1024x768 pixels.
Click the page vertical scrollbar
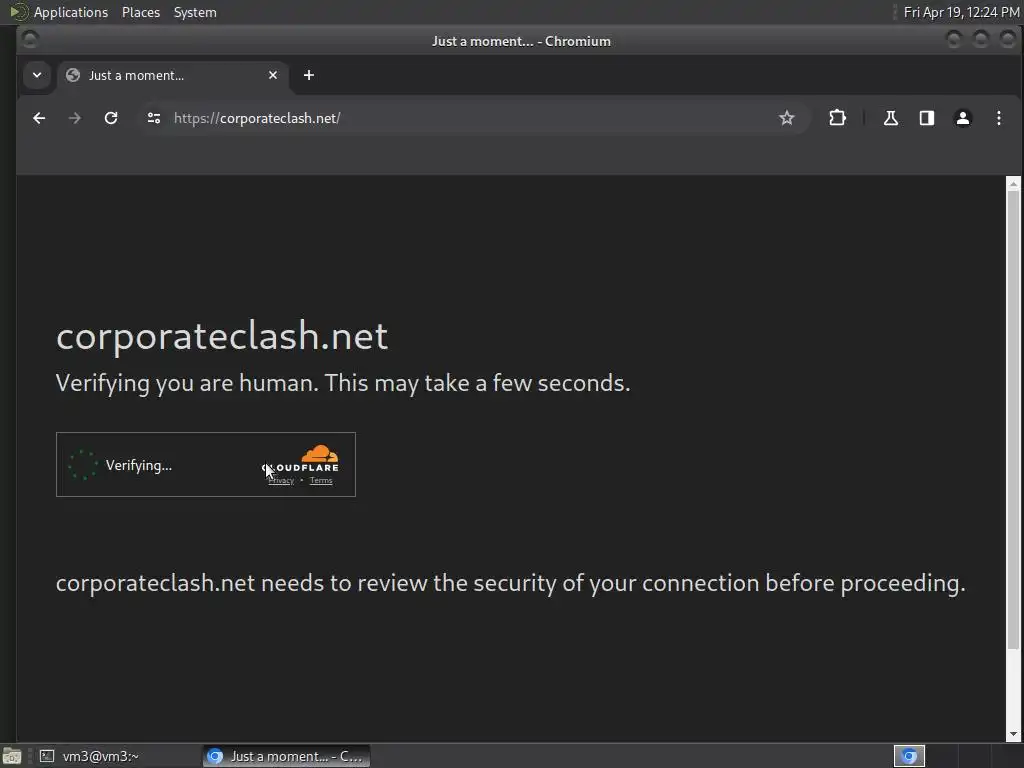1013,418
